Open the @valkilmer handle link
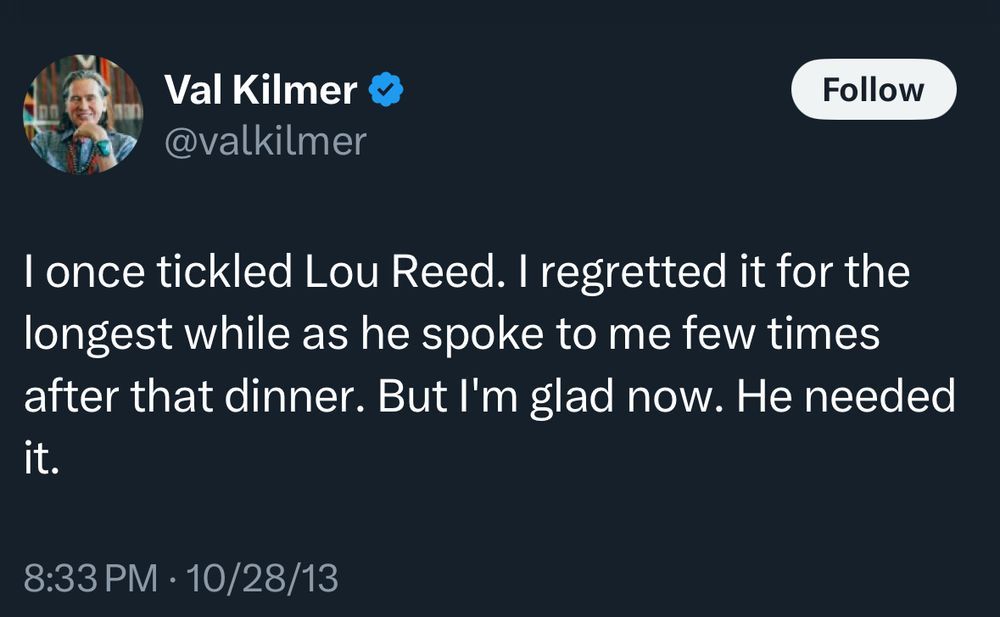This screenshot has height=617, width=1000. [x=266, y=141]
